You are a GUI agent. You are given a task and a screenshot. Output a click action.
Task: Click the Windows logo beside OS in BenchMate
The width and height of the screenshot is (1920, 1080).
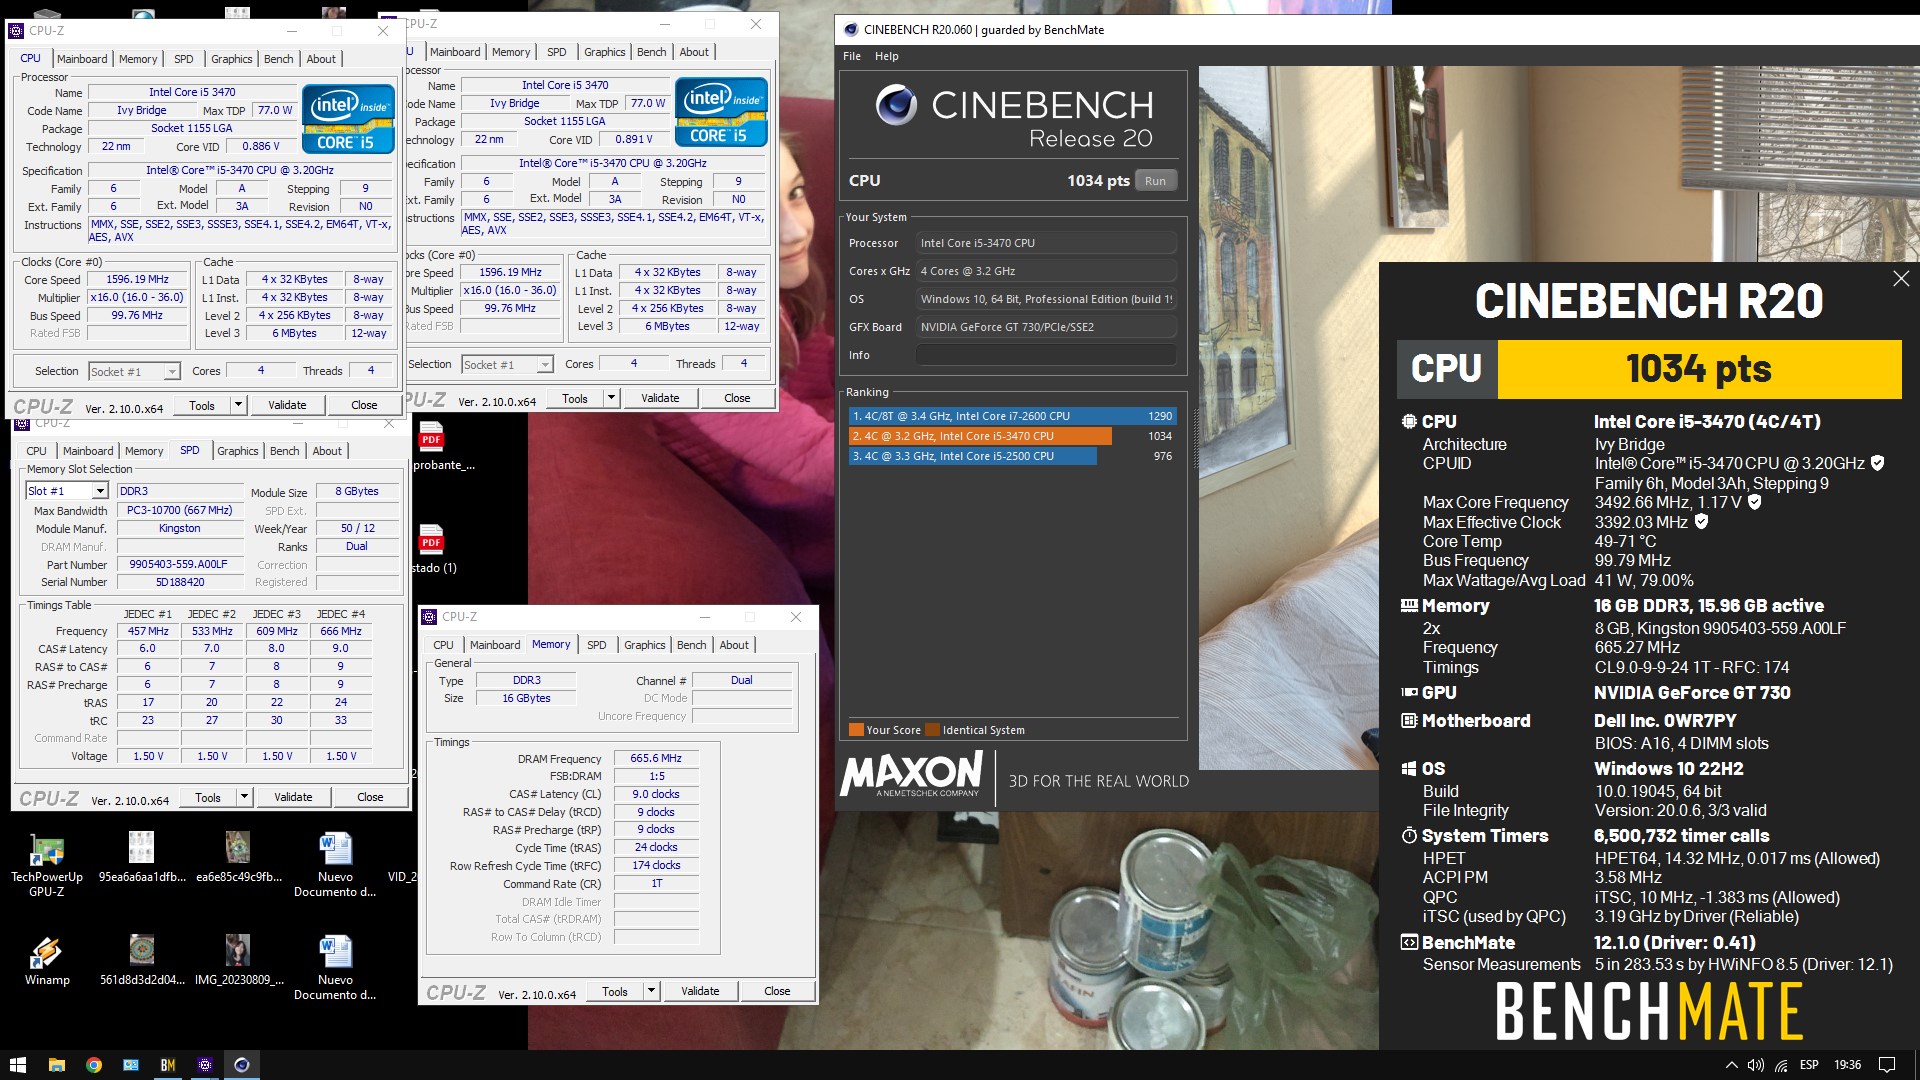click(x=1409, y=768)
